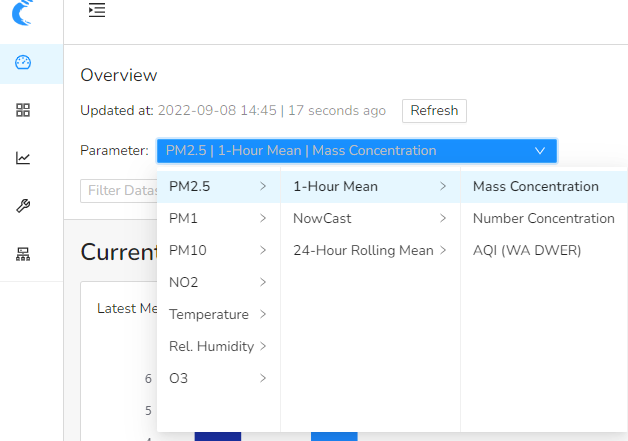628x441 pixels.
Task: Toggle the sidebar collapse menu icon
Action: pyautogui.click(x=96, y=11)
